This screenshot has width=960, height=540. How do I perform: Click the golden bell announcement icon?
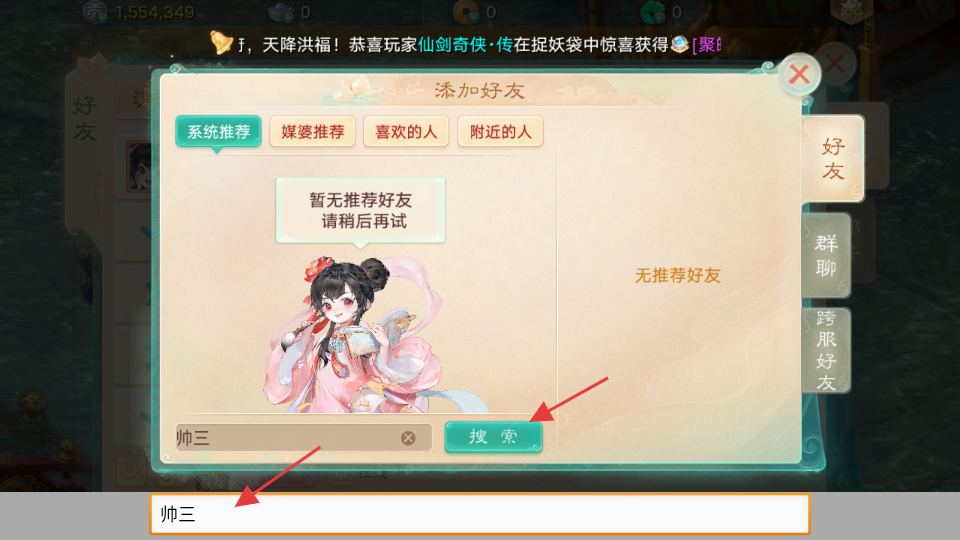click(222, 43)
